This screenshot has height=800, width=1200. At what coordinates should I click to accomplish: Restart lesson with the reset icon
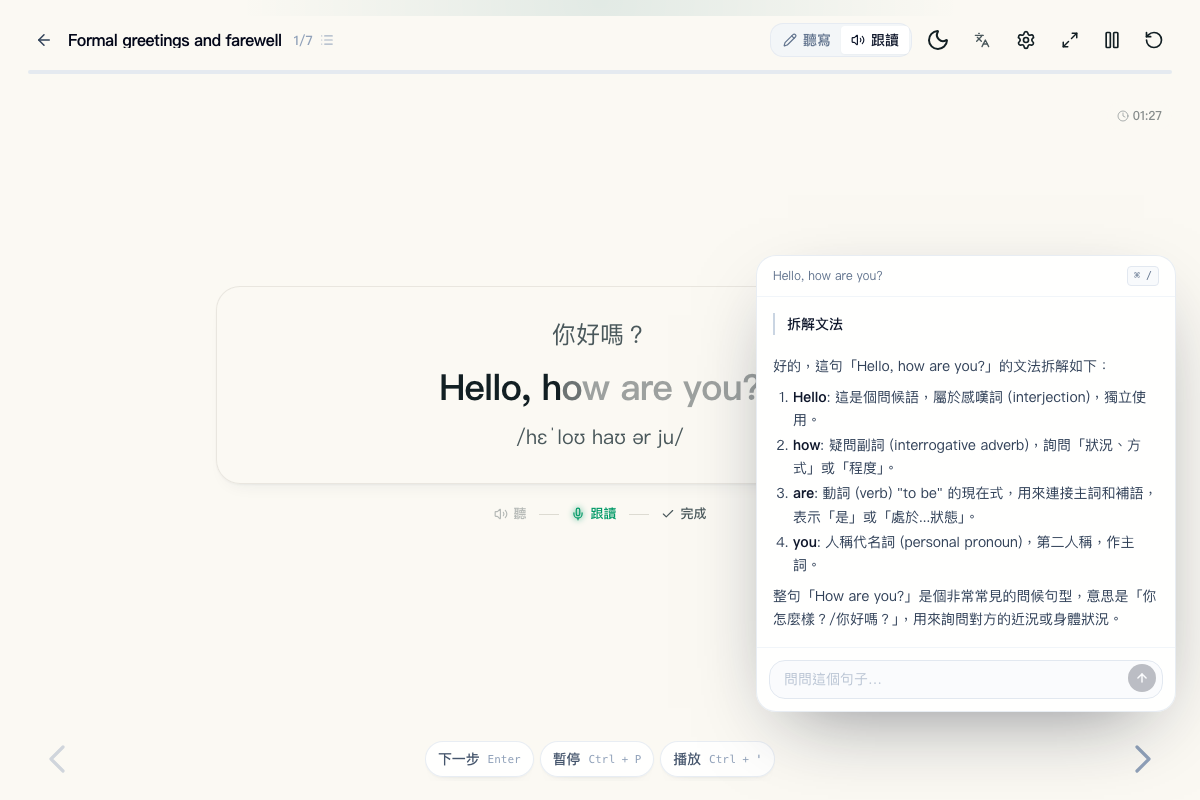(1154, 40)
